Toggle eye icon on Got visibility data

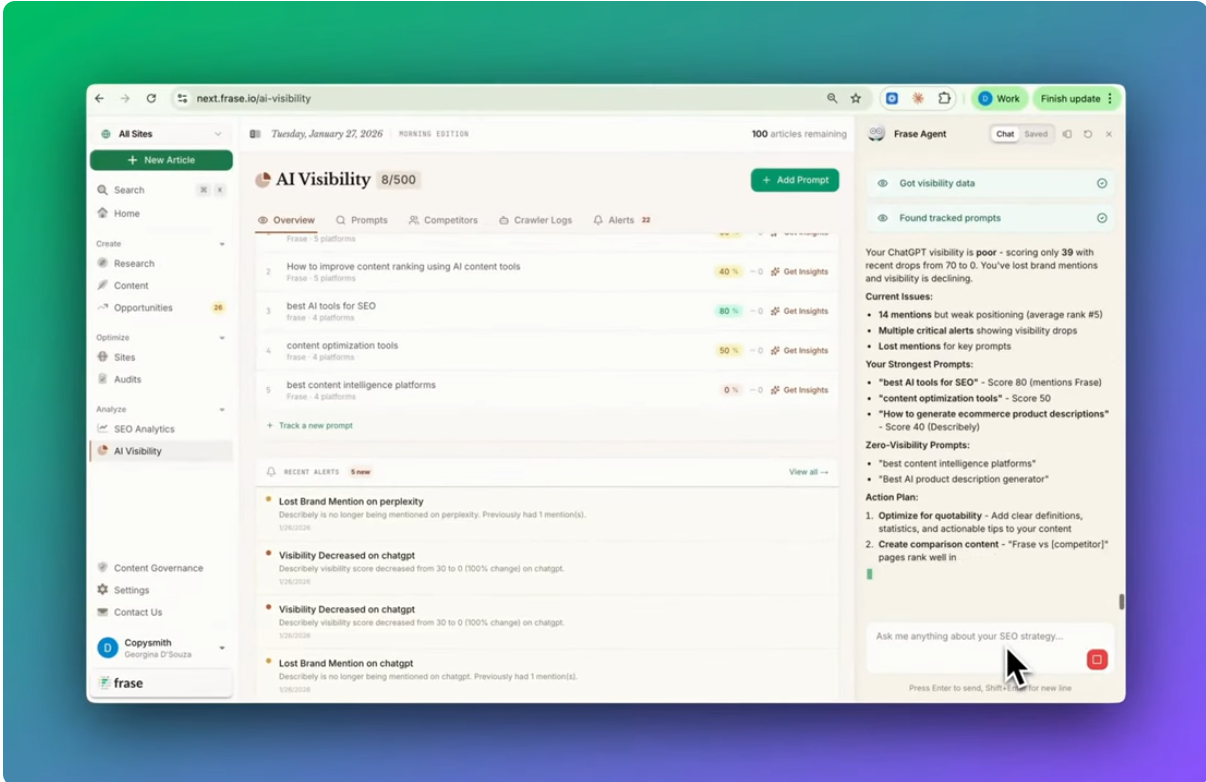pyautogui.click(x=883, y=184)
